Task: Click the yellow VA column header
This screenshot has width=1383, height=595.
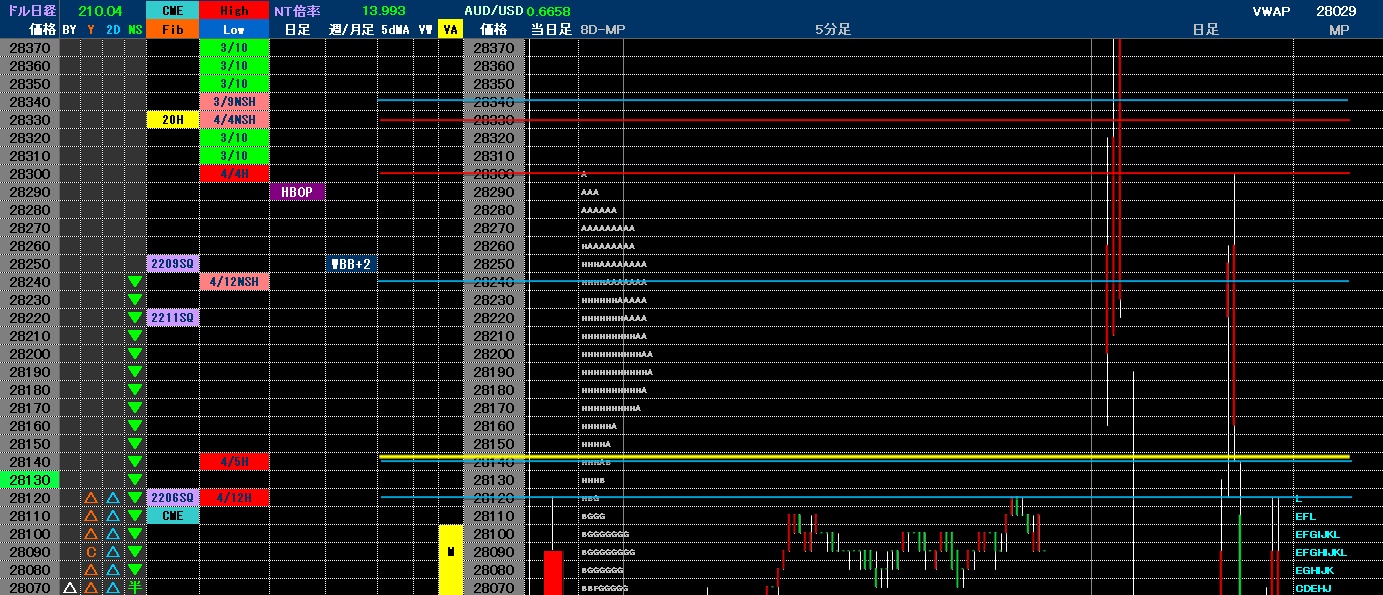Action: click(451, 30)
